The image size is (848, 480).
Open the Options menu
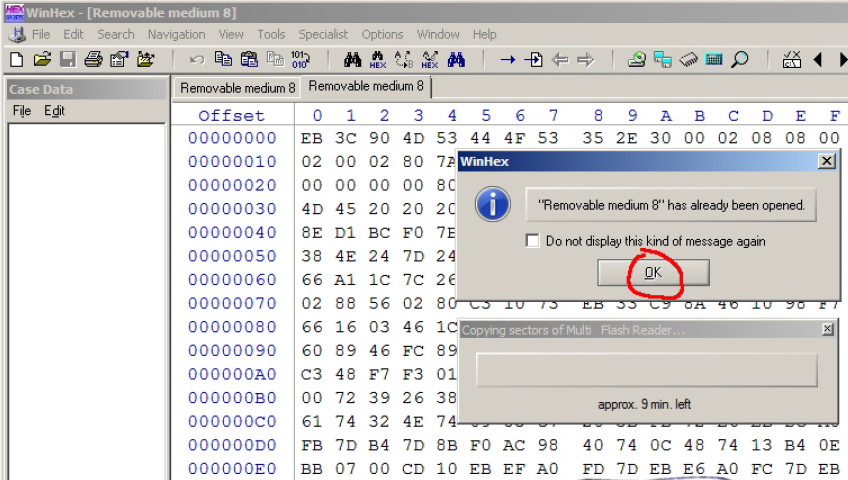382,35
